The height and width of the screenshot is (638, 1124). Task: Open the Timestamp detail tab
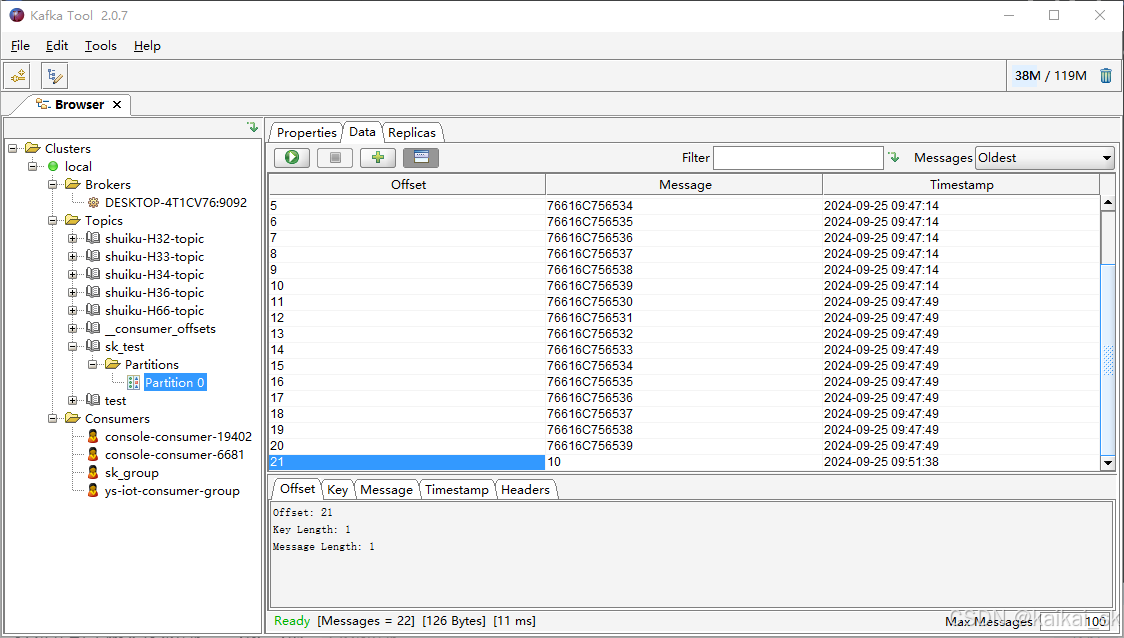457,490
